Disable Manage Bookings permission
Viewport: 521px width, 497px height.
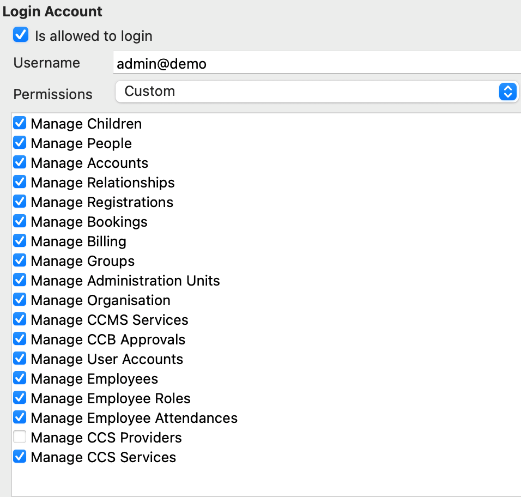click(20, 221)
